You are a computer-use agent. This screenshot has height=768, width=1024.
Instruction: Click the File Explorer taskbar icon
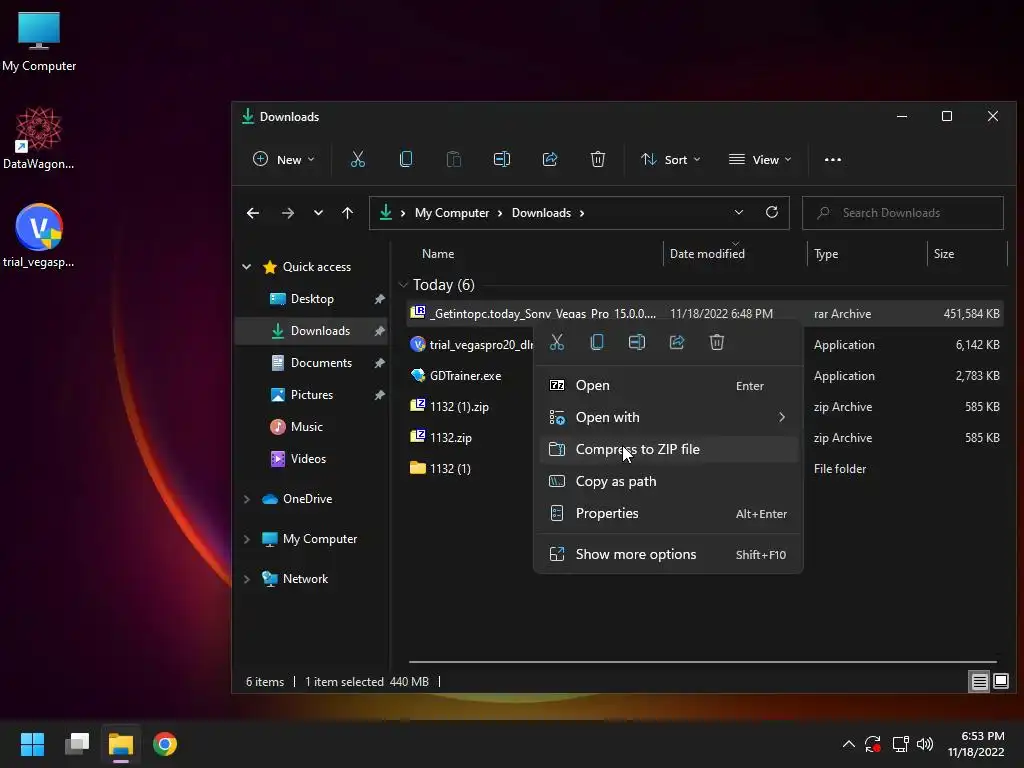click(x=121, y=744)
